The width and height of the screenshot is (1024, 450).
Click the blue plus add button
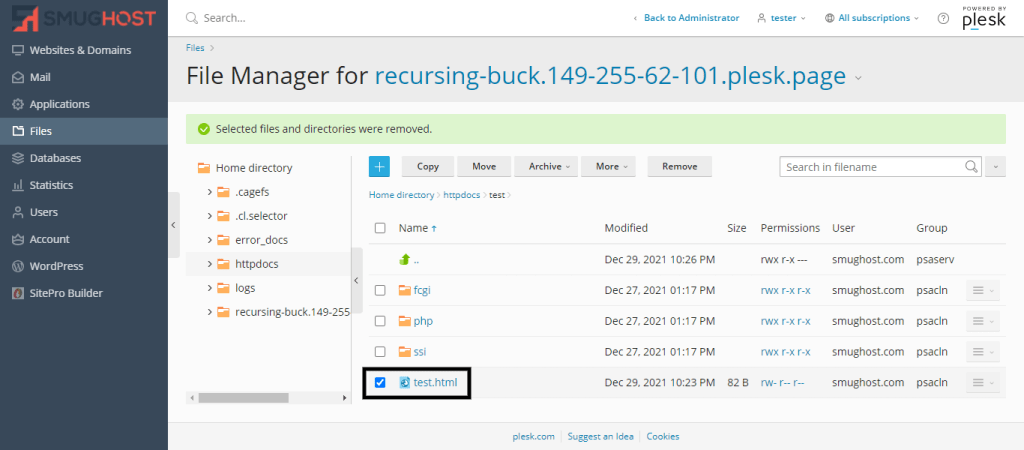(x=379, y=167)
